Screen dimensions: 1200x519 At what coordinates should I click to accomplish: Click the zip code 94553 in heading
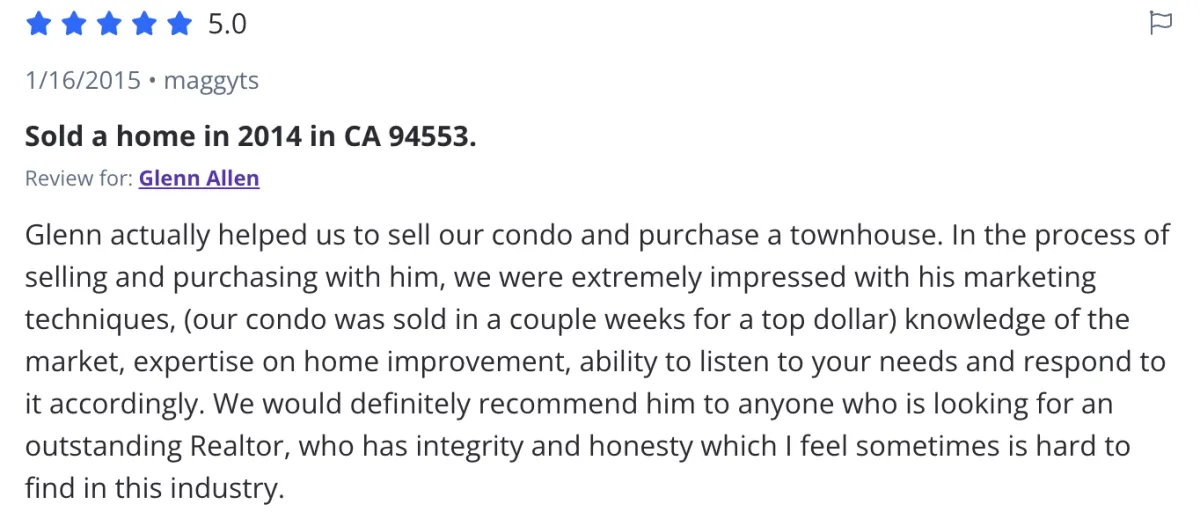click(423, 136)
